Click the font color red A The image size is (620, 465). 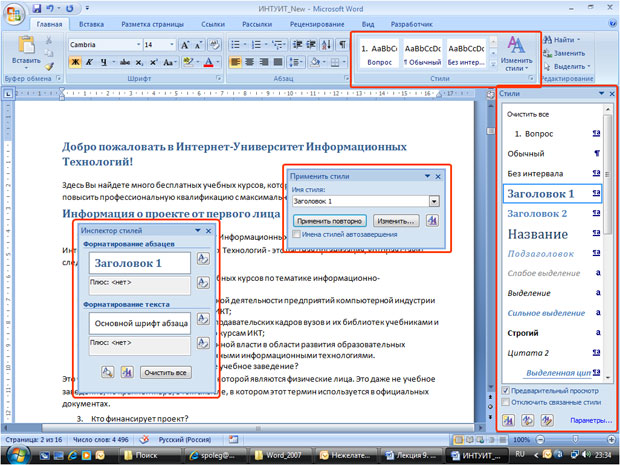click(208, 62)
